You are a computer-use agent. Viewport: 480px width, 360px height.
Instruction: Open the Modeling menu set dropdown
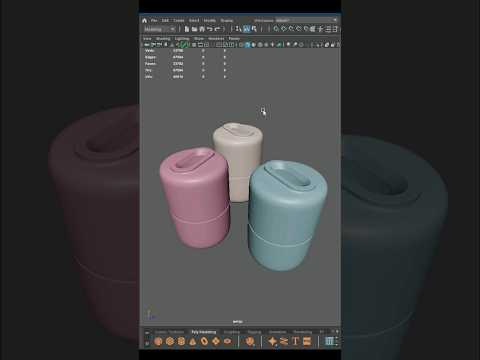[159, 29]
